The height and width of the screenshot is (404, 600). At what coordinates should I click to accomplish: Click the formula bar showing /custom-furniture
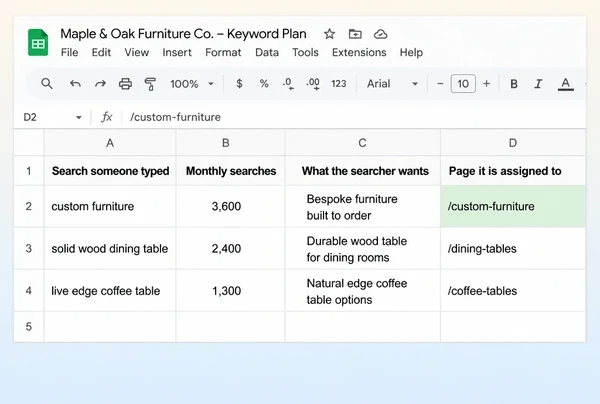[x=354, y=117]
